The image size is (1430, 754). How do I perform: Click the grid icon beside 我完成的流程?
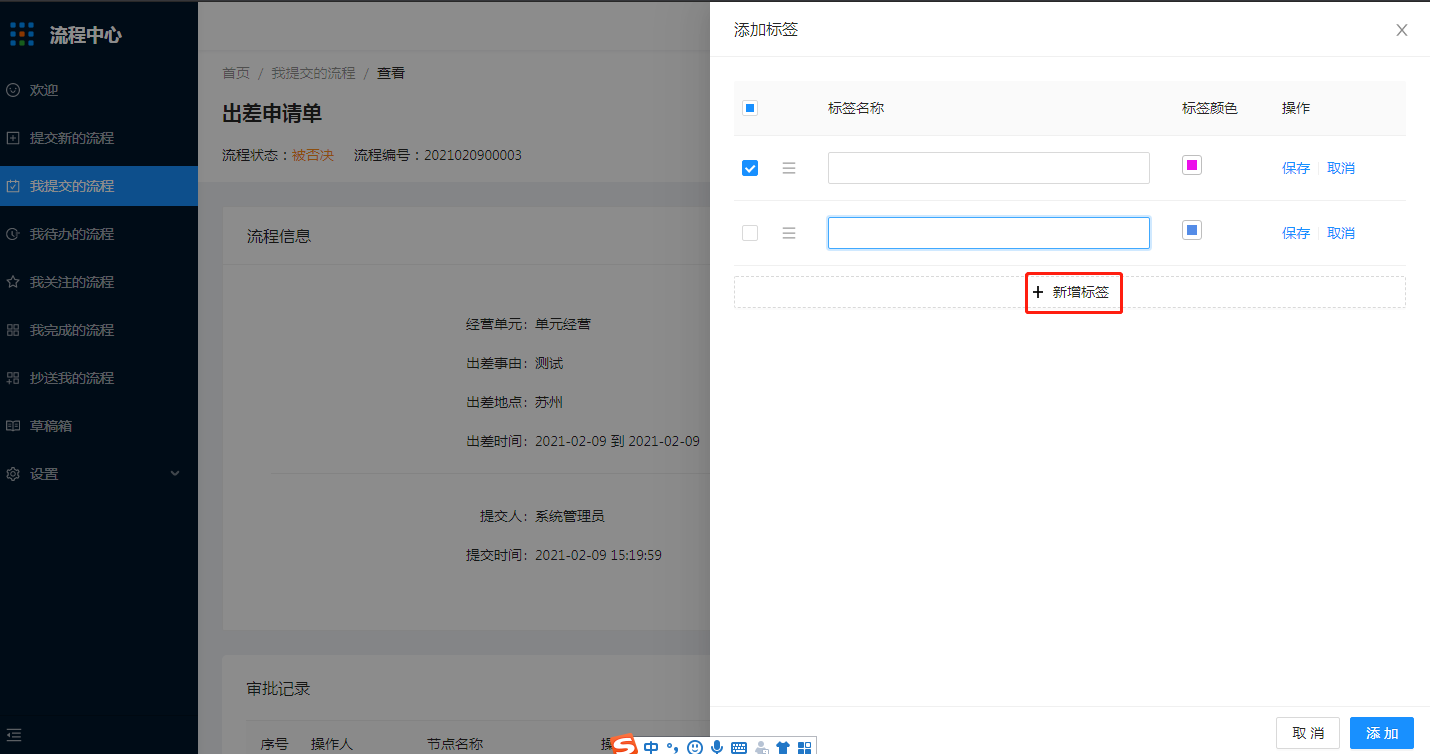click(13, 330)
